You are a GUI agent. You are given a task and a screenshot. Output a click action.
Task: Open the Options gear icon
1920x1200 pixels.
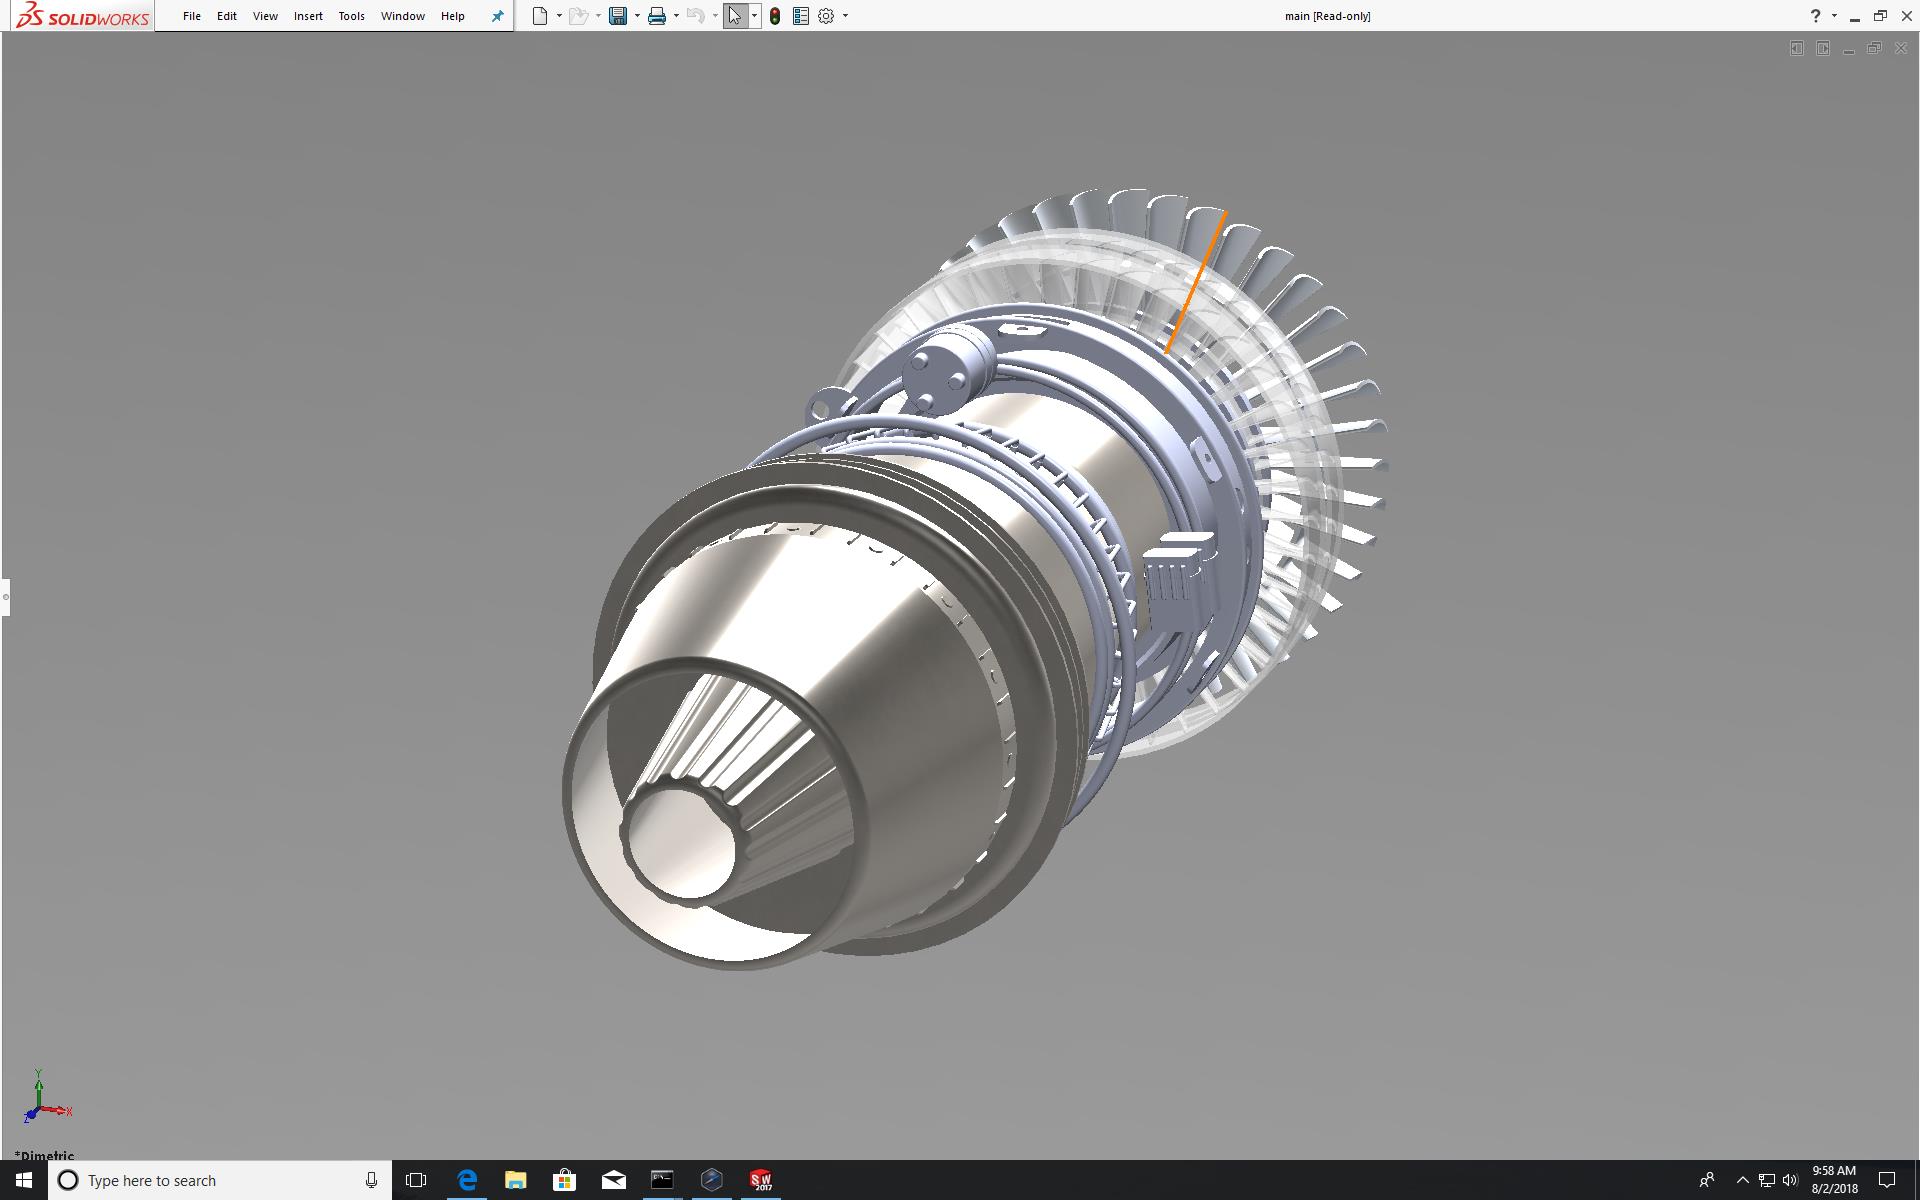(x=826, y=16)
